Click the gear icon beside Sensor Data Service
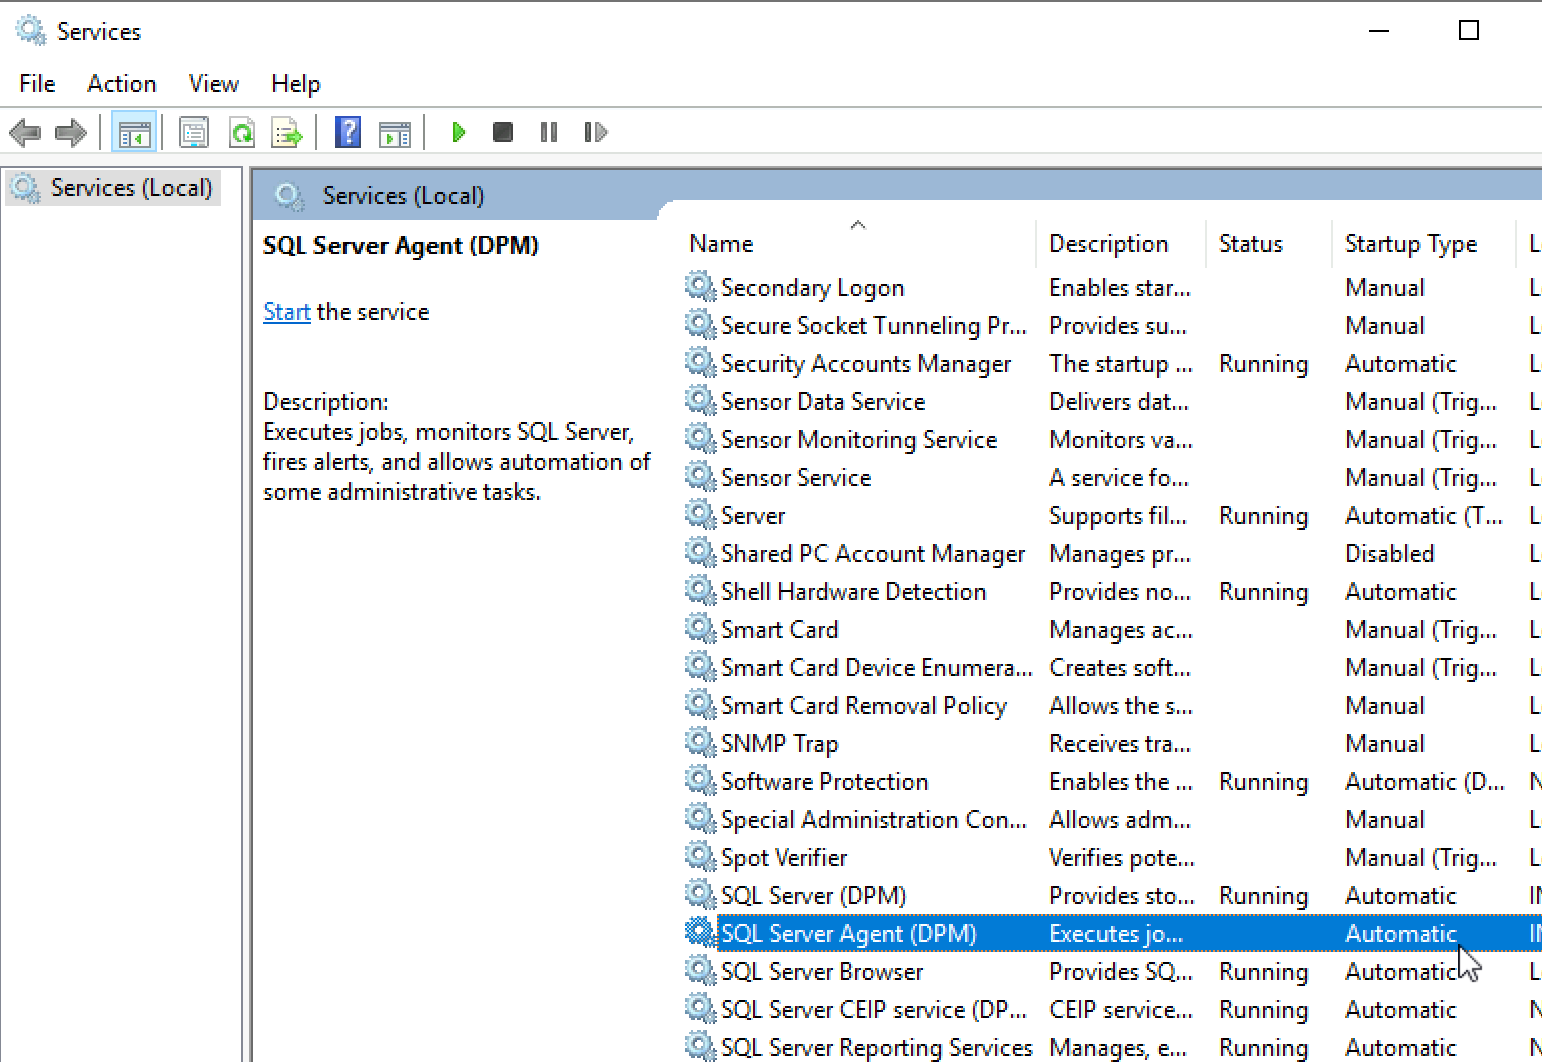Screen dimensions: 1542x1062 pyautogui.click(x=700, y=401)
